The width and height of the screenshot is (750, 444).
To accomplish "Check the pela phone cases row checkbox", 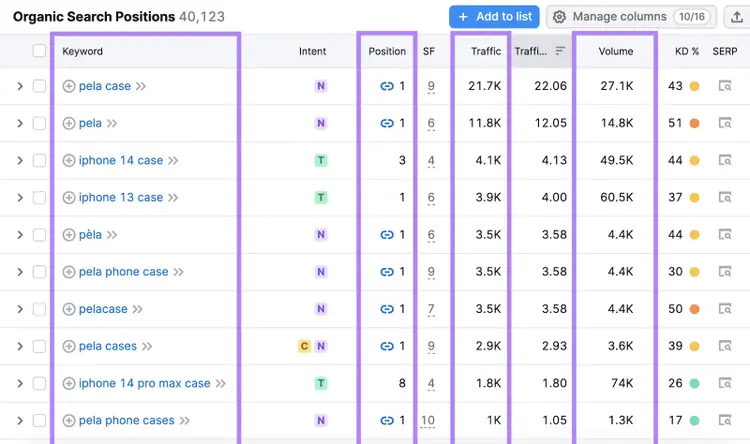I will tap(39, 421).
